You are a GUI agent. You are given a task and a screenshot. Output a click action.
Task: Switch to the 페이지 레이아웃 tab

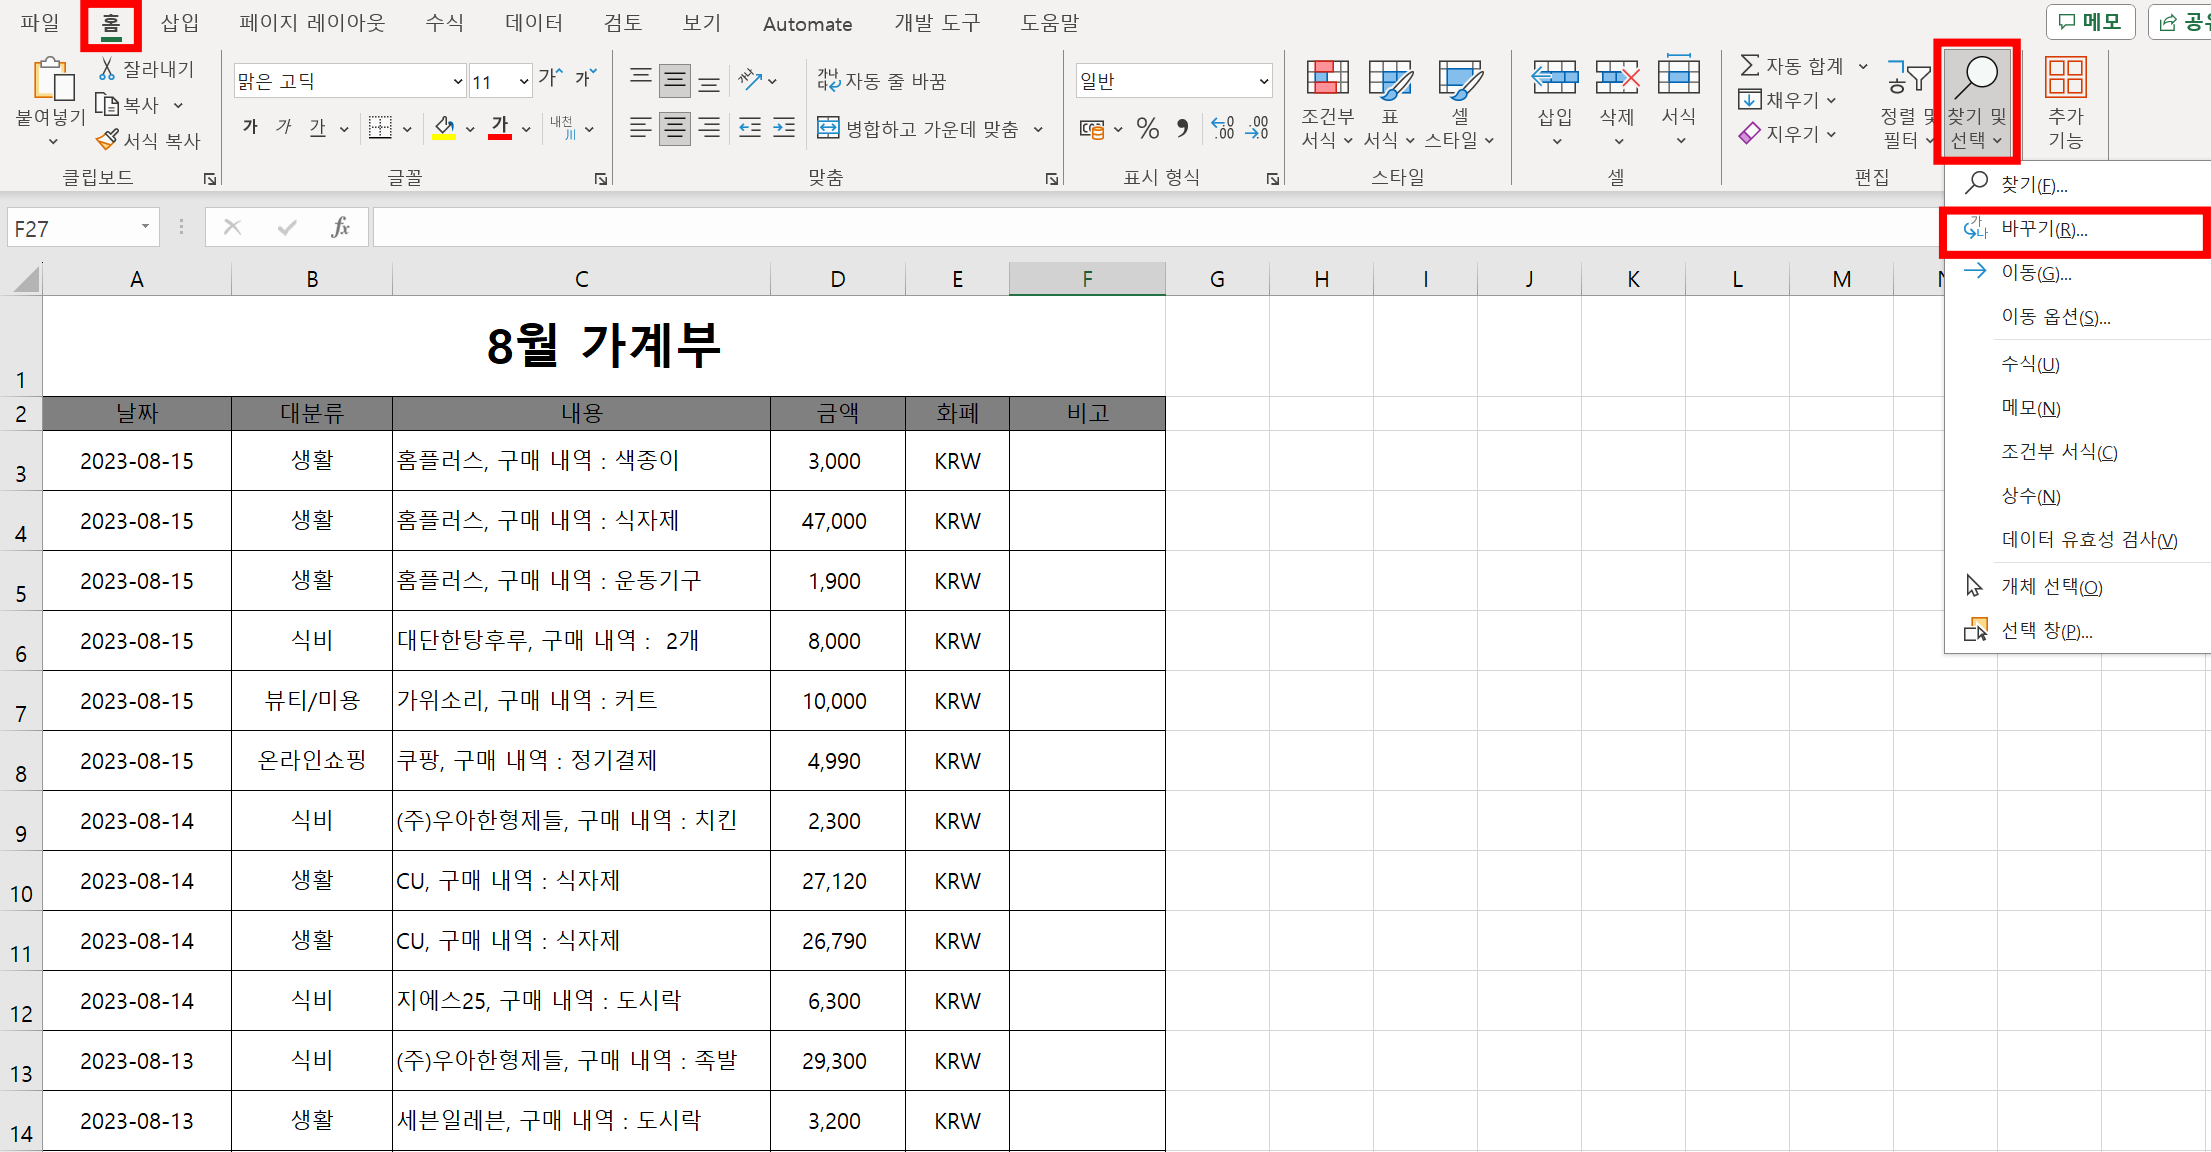(312, 23)
